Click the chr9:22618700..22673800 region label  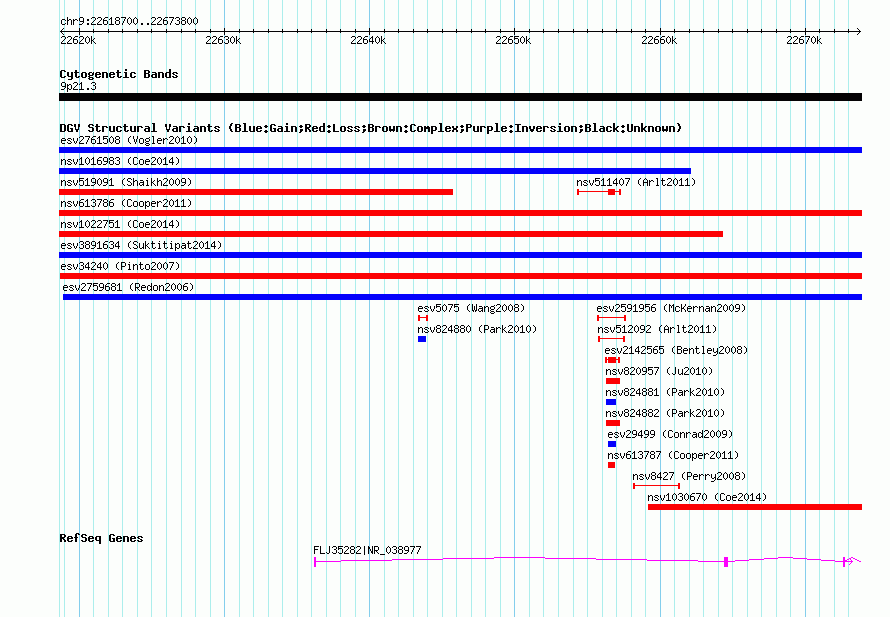(x=129, y=21)
